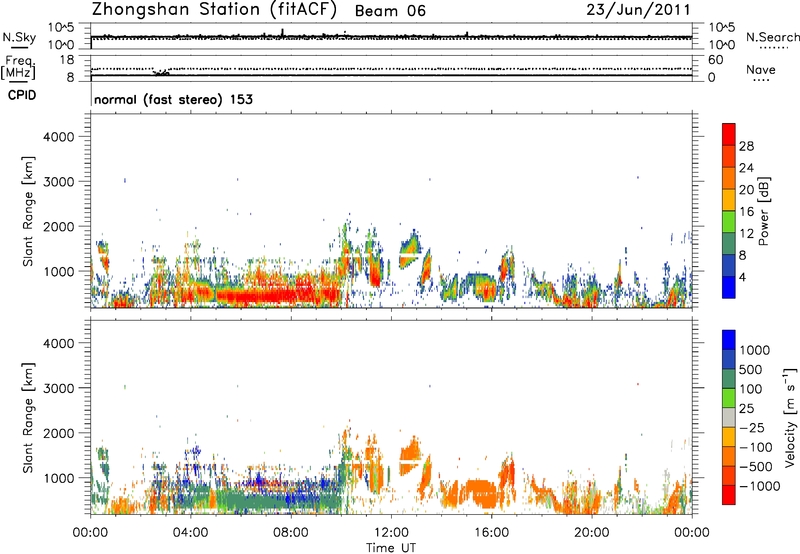Viewport: 800px width, 554px height.
Task: Click the 'CPID' label
Action: coord(22,95)
